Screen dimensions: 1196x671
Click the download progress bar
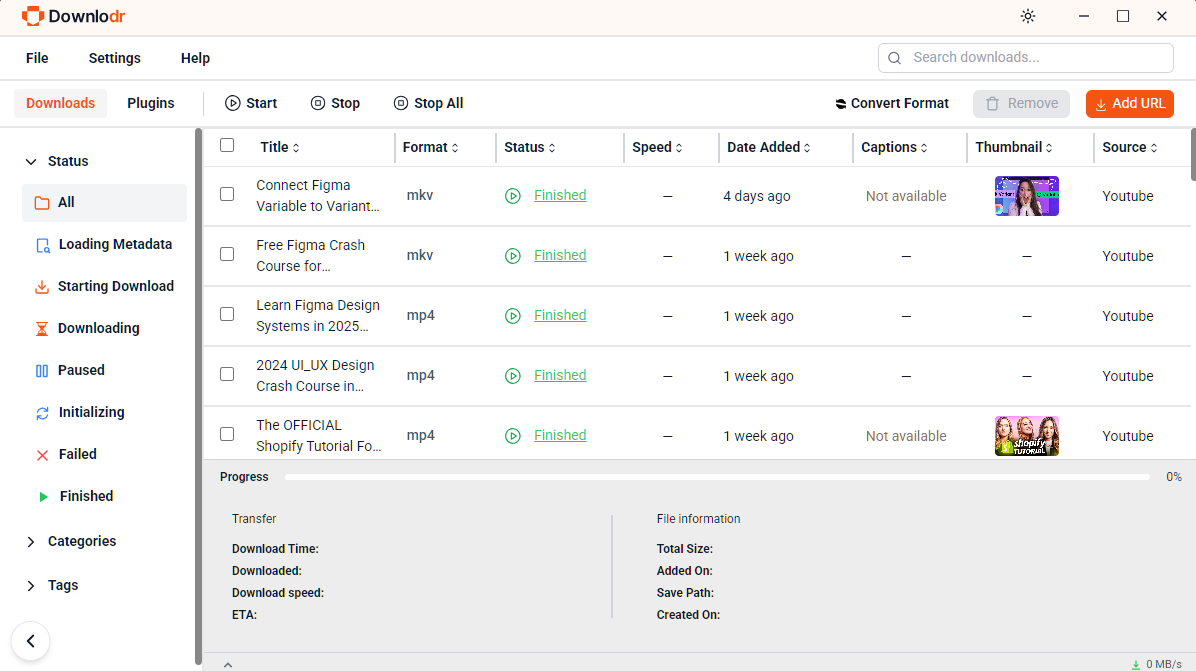point(716,477)
